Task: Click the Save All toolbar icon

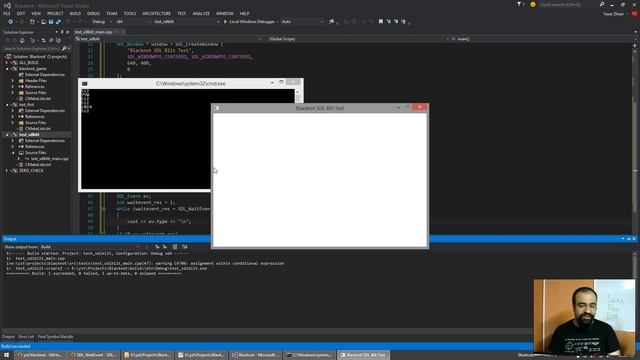Action: pos(58,22)
